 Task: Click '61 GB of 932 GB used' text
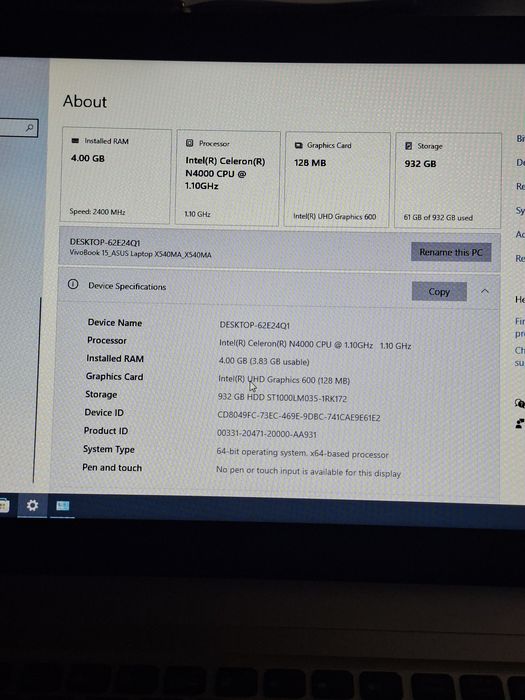pos(438,217)
